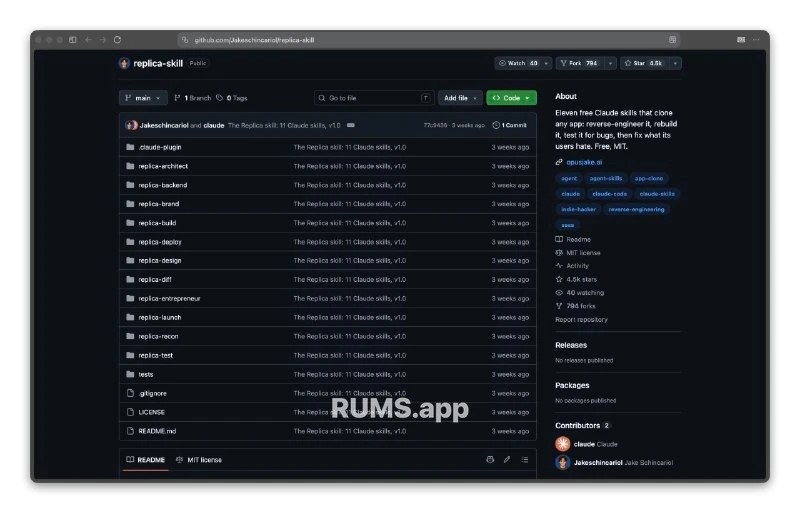Open the green Code dropdown button
Viewport: 800px width, 513px height.
pos(512,98)
